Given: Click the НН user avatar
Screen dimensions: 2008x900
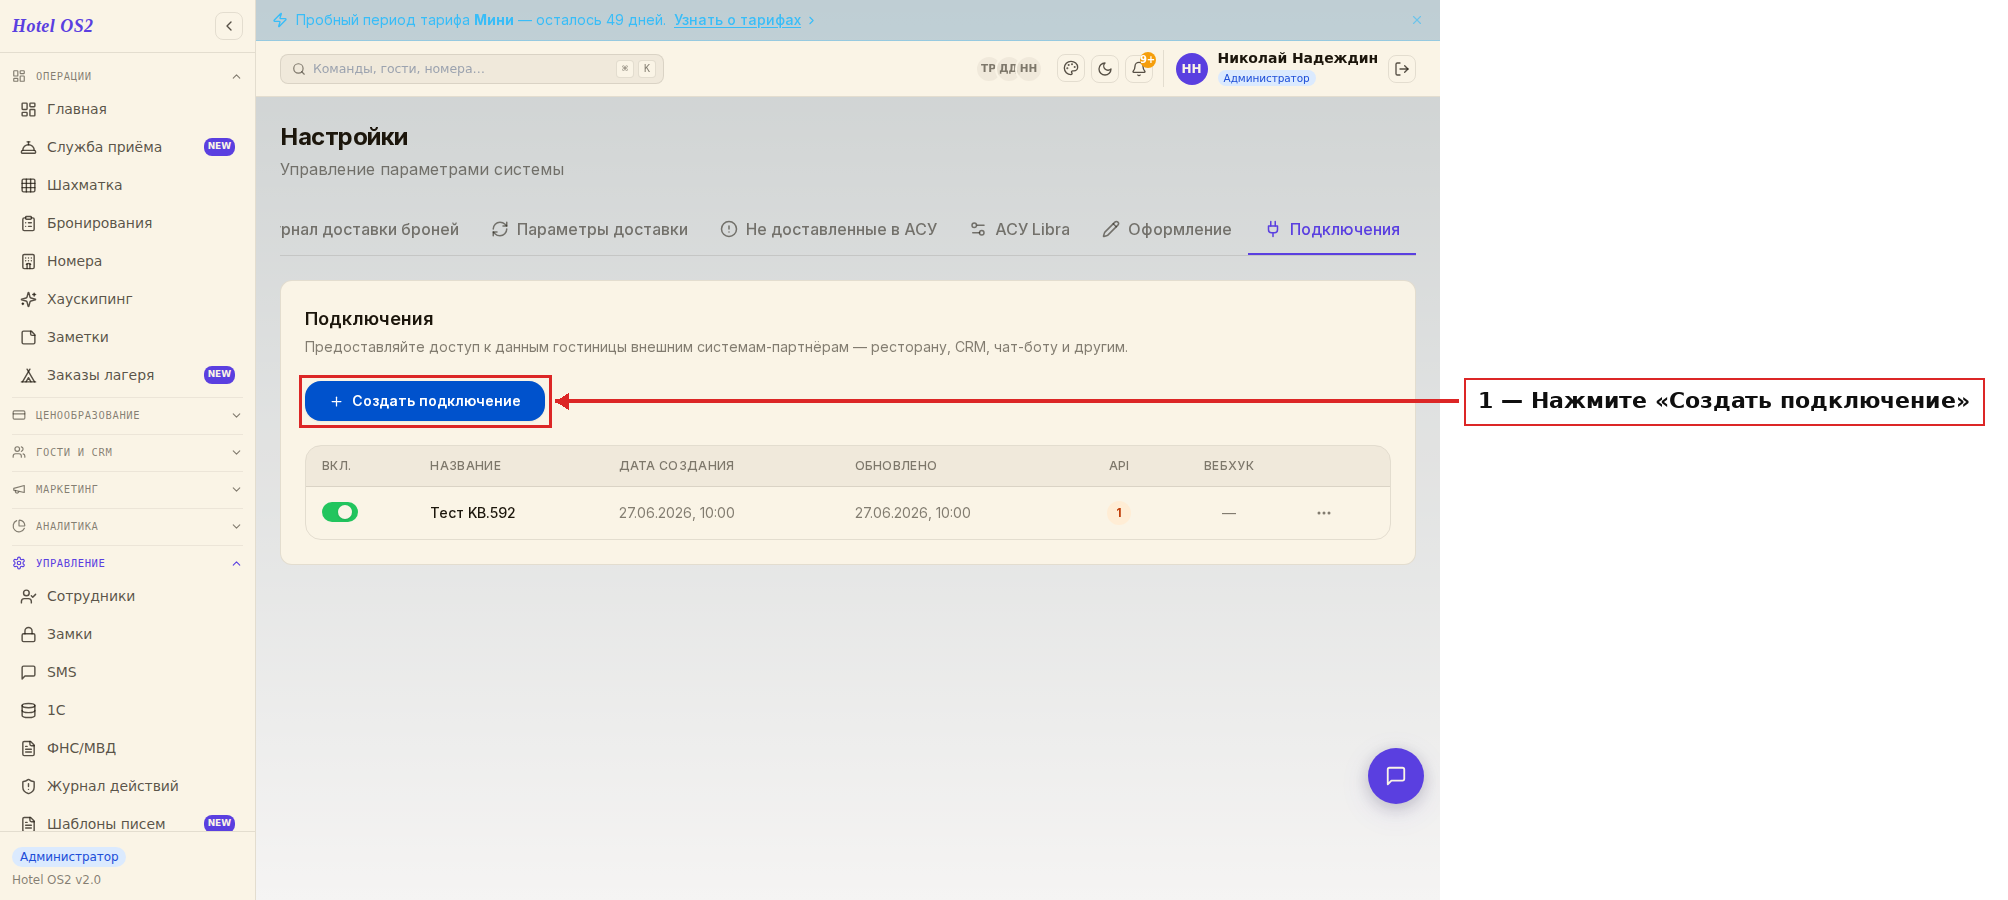Looking at the screenshot, I should (1191, 69).
